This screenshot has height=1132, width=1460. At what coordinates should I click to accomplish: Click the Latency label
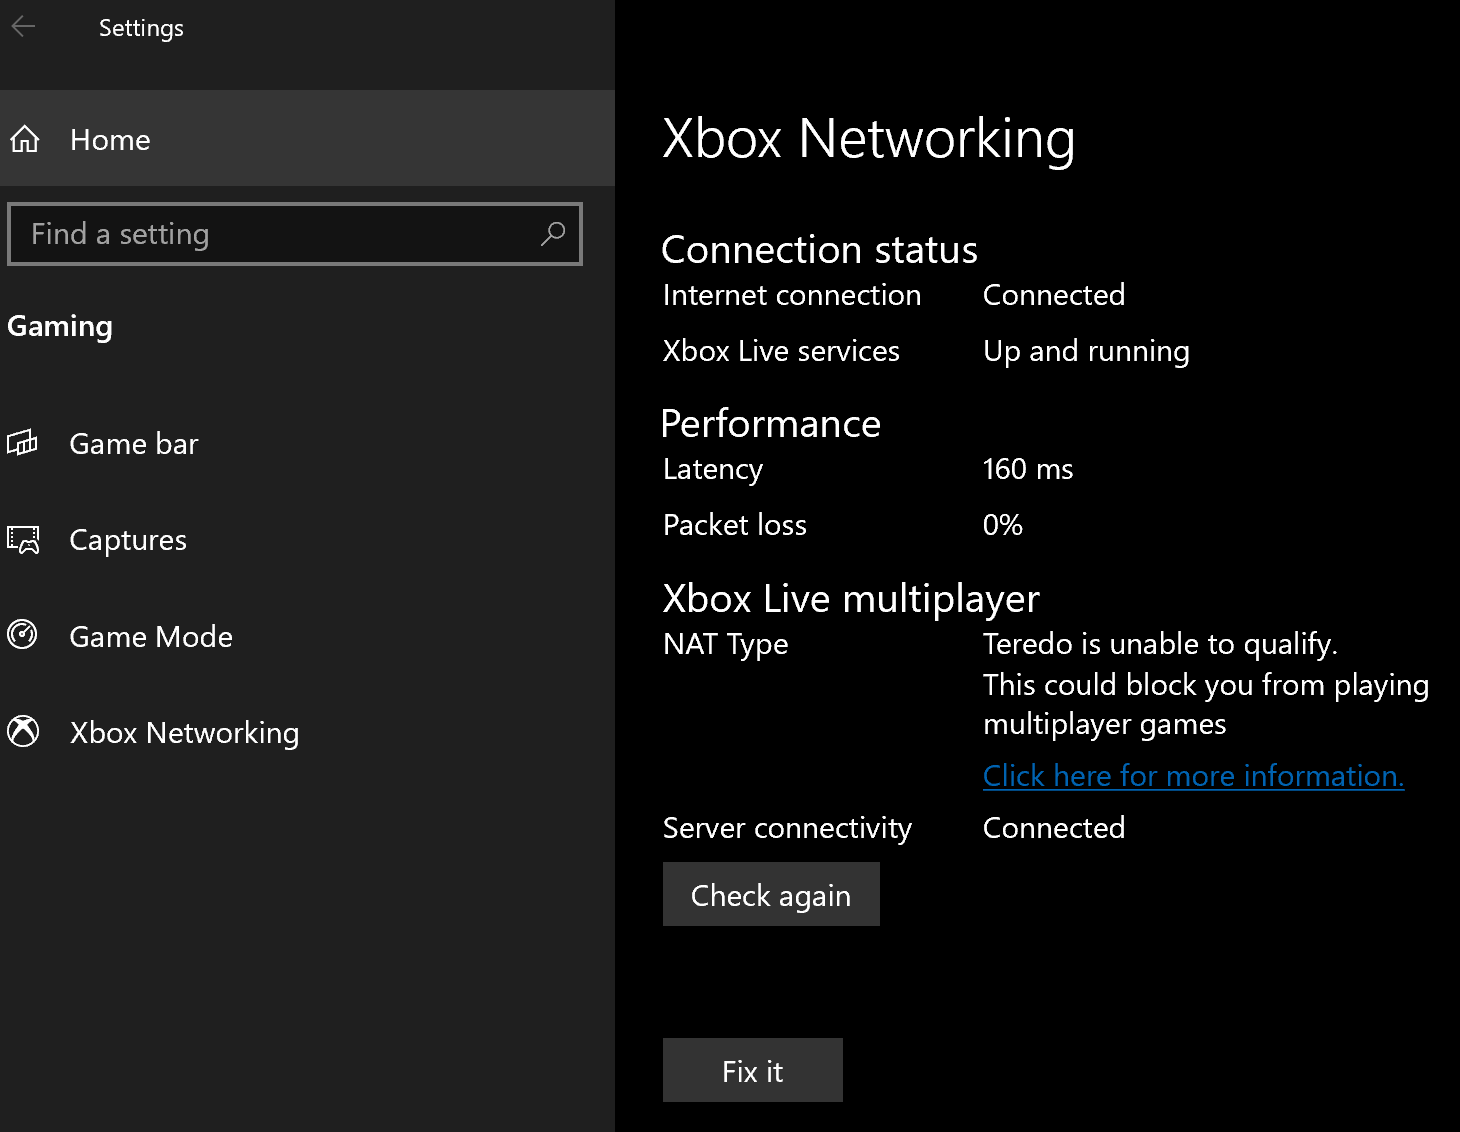713,470
